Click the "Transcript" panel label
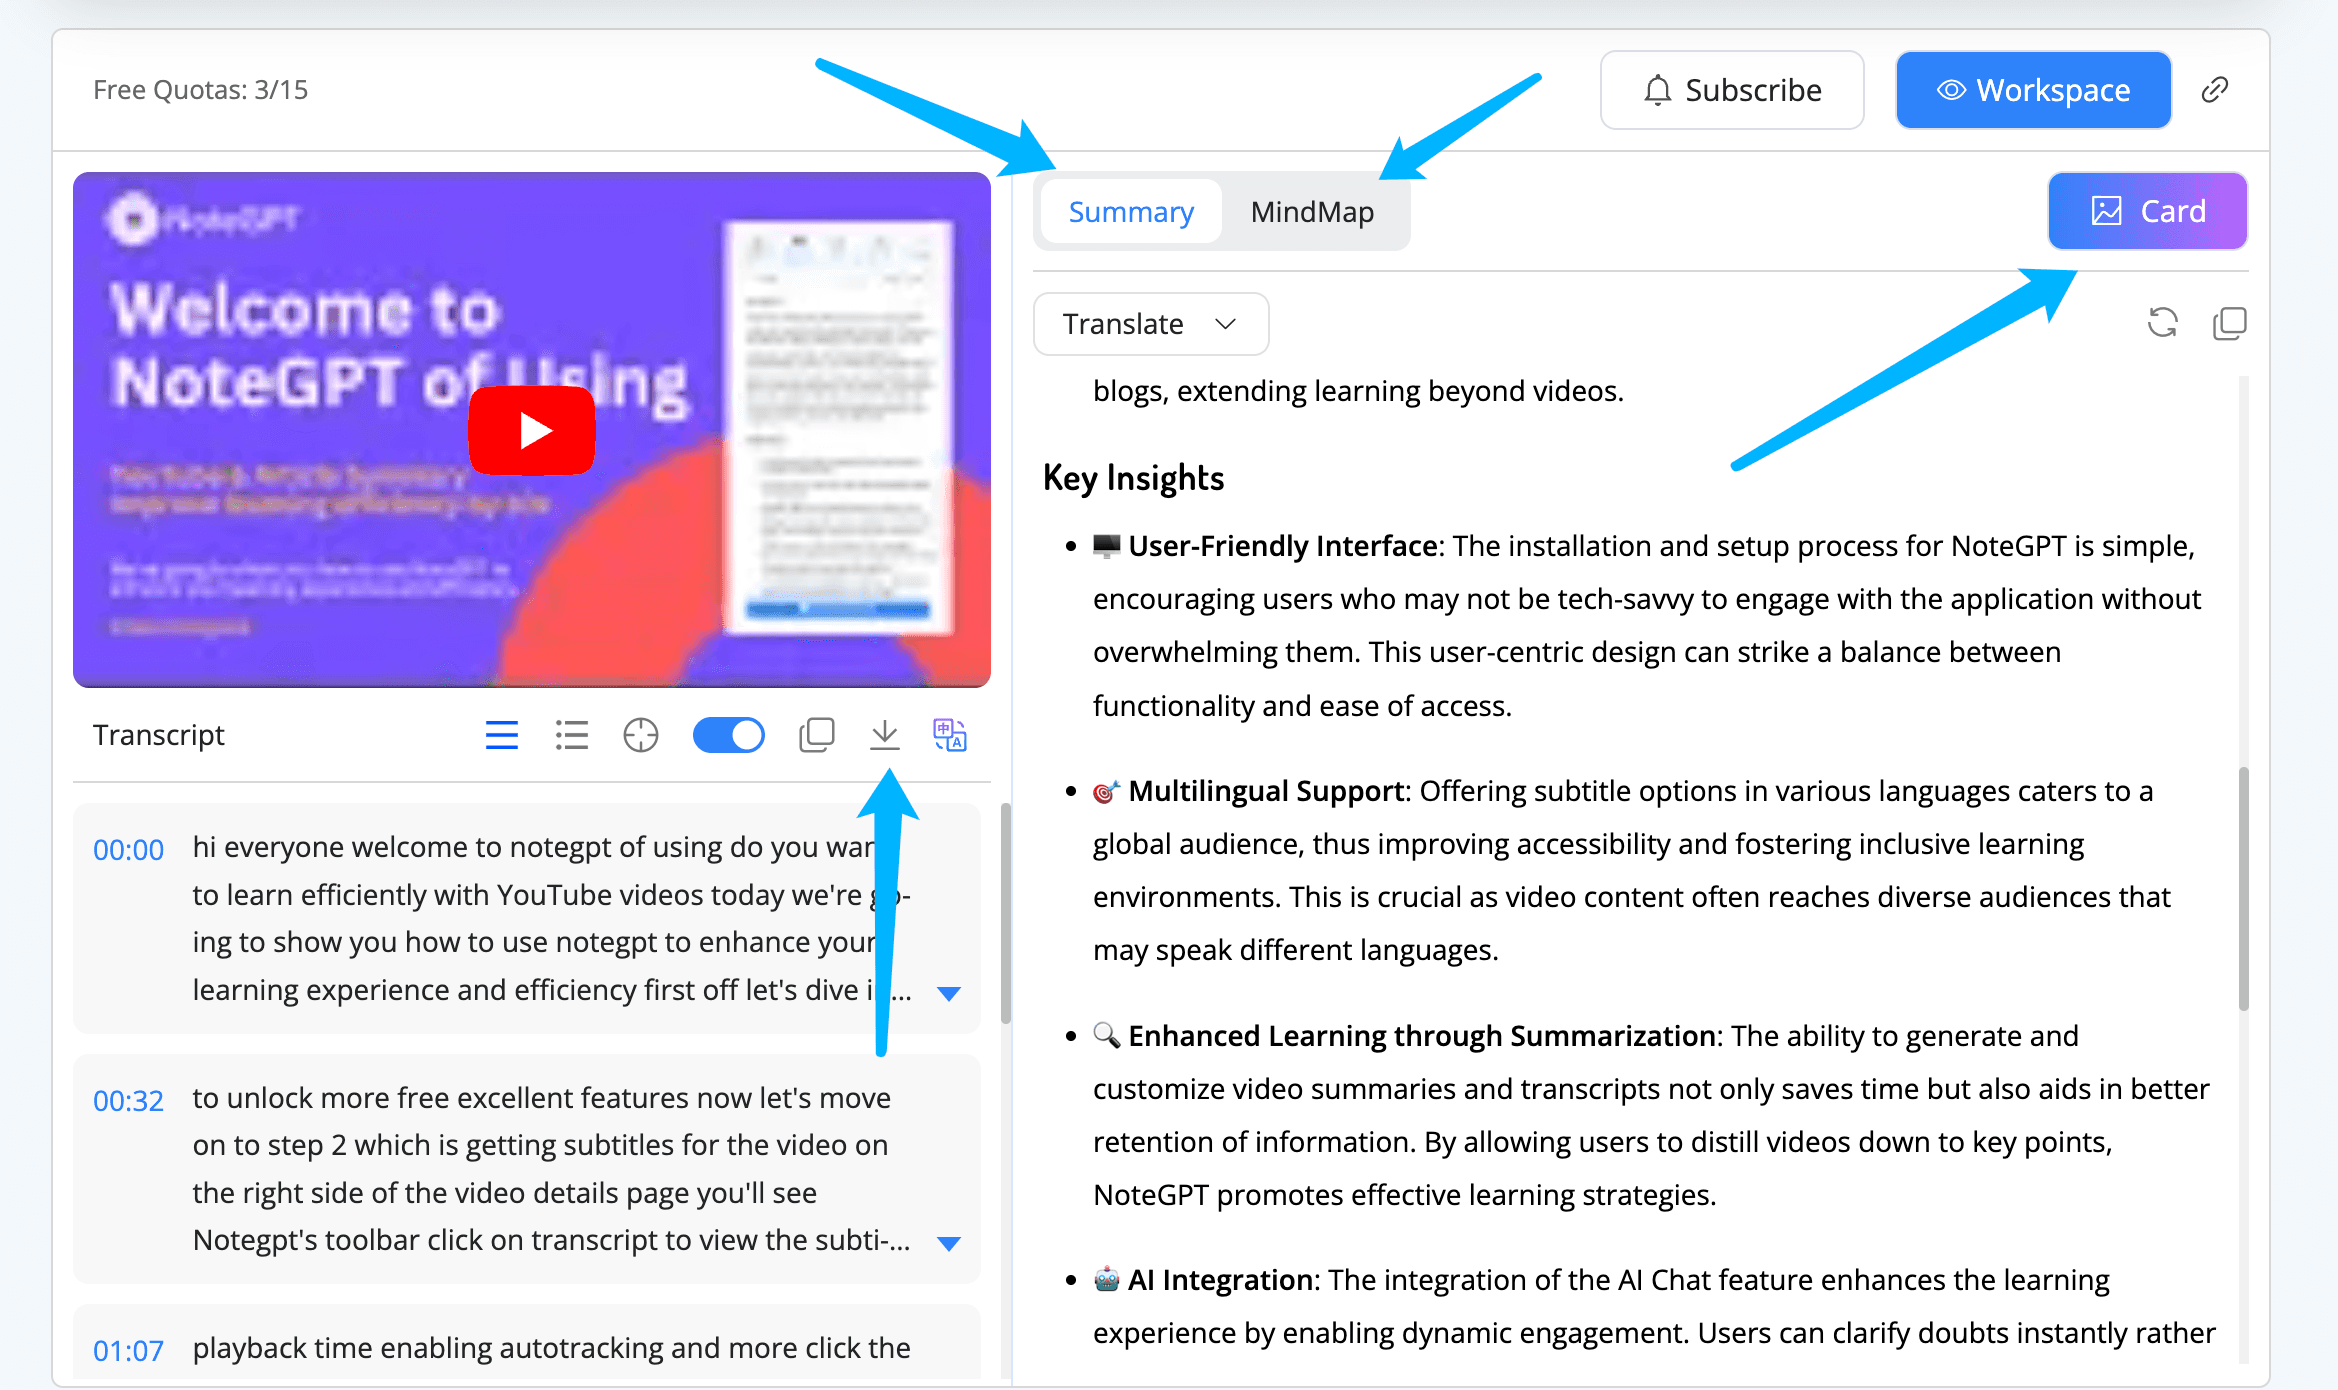2338x1390 pixels. pos(158,735)
